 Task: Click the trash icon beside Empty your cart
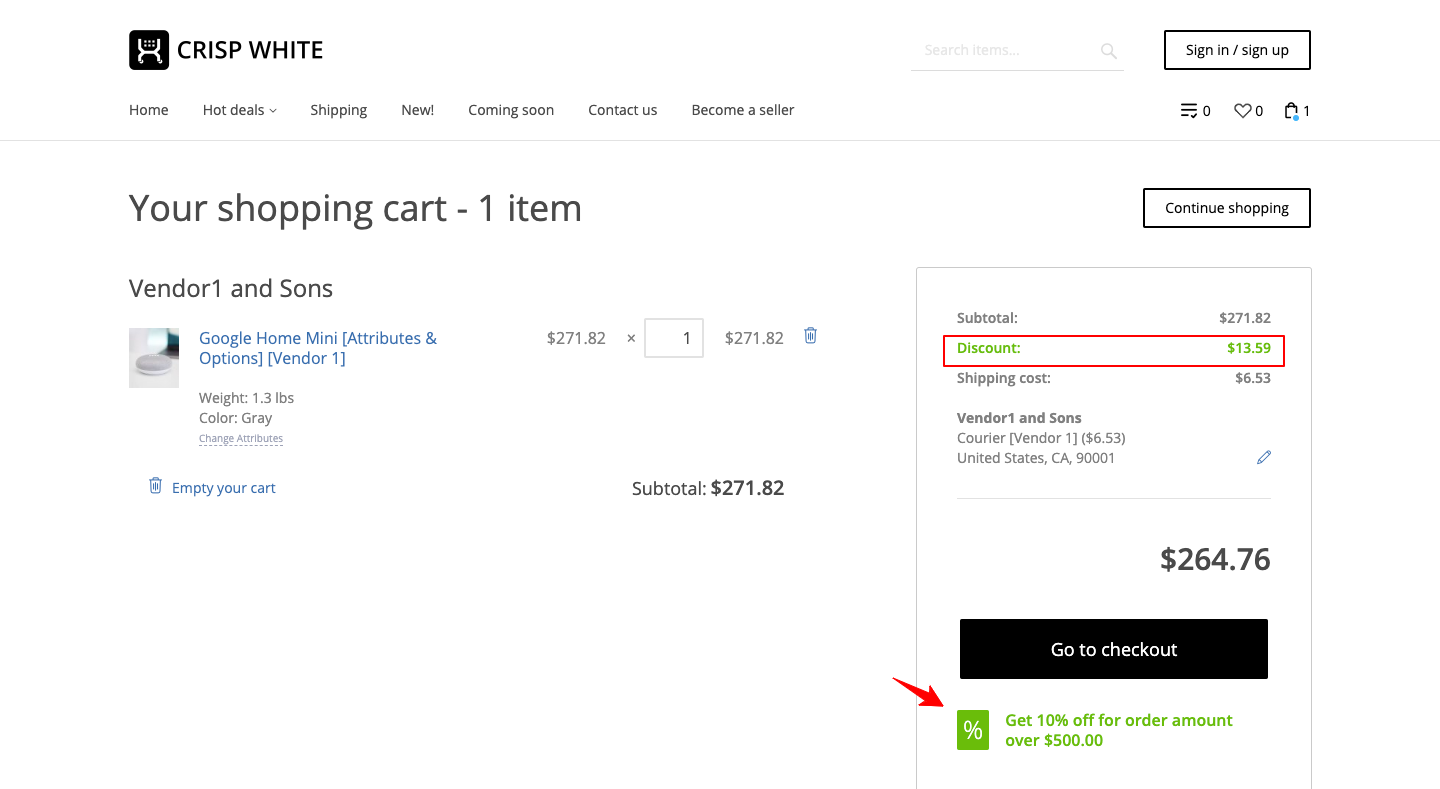tap(155, 486)
